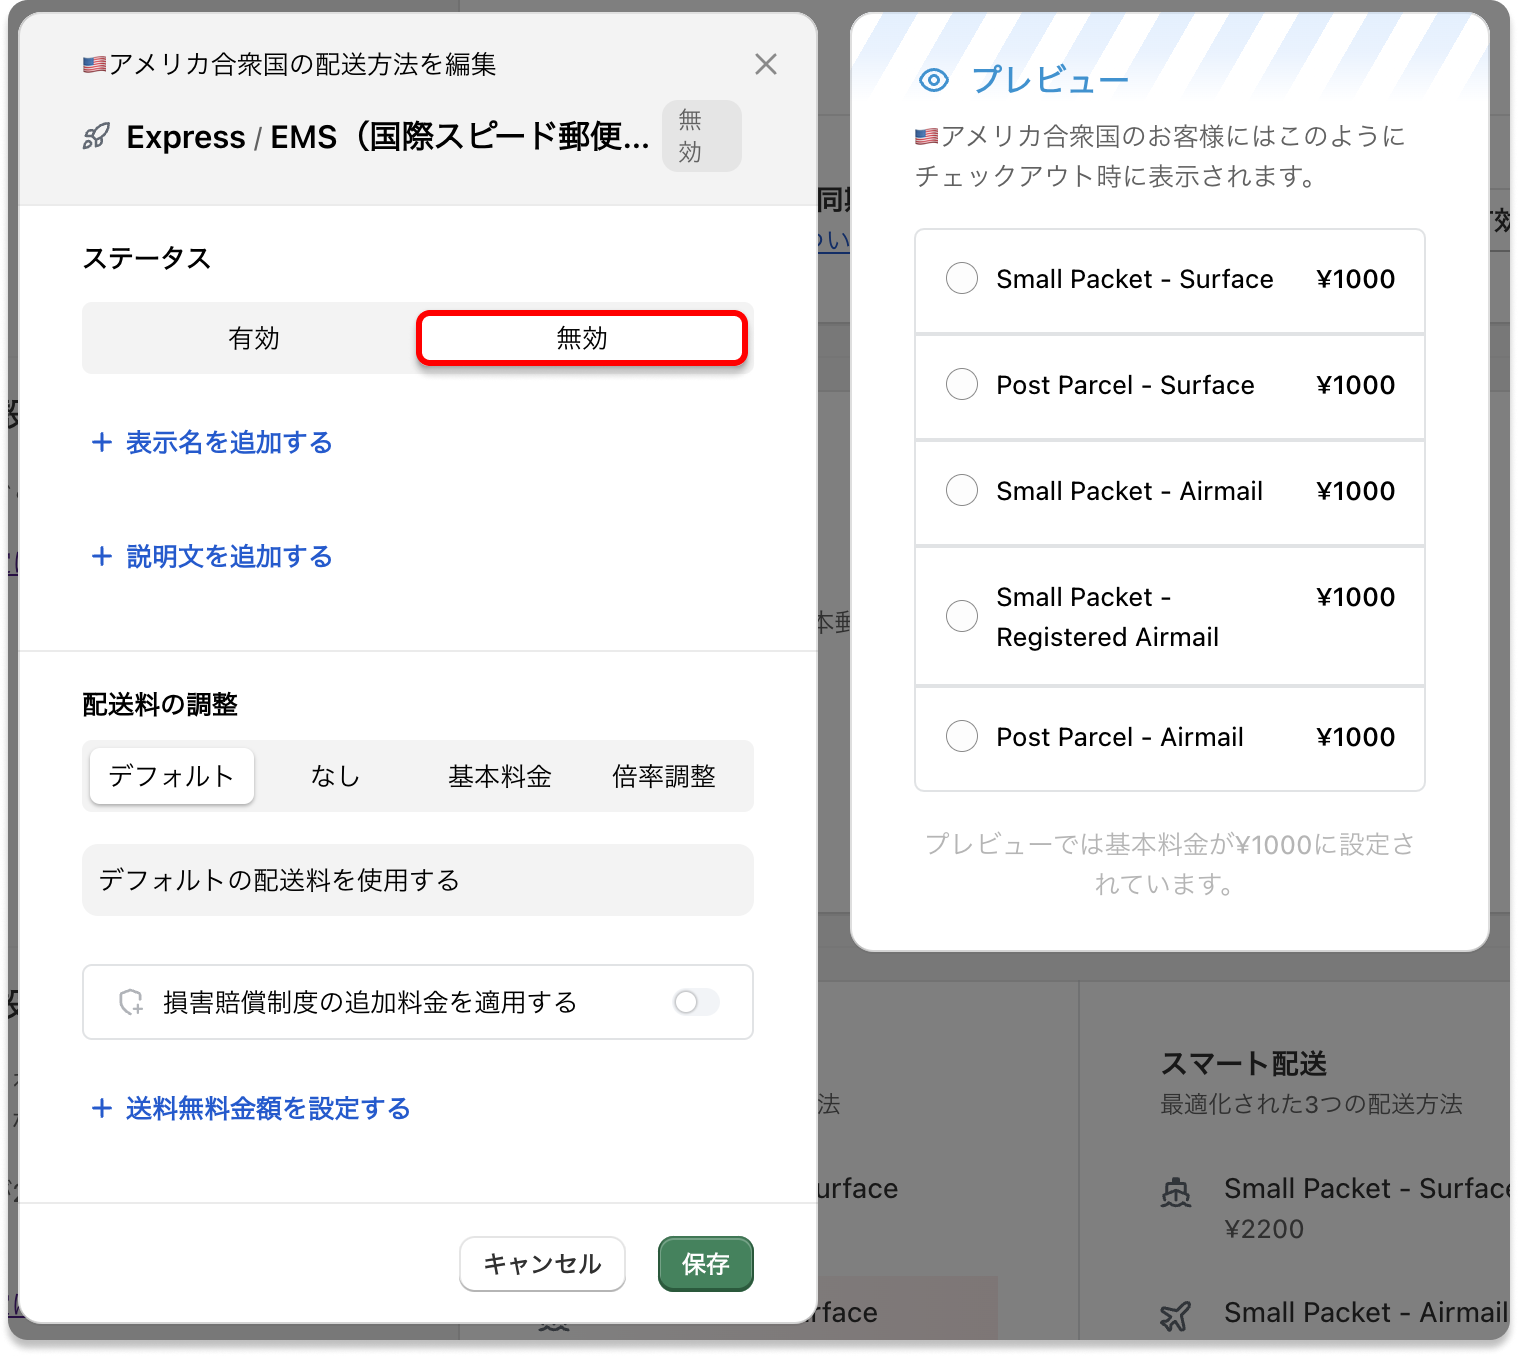Viewport: 1518px width, 1356px height.
Task: Click the plus icon for 表示名を追加する
Action: [x=101, y=442]
